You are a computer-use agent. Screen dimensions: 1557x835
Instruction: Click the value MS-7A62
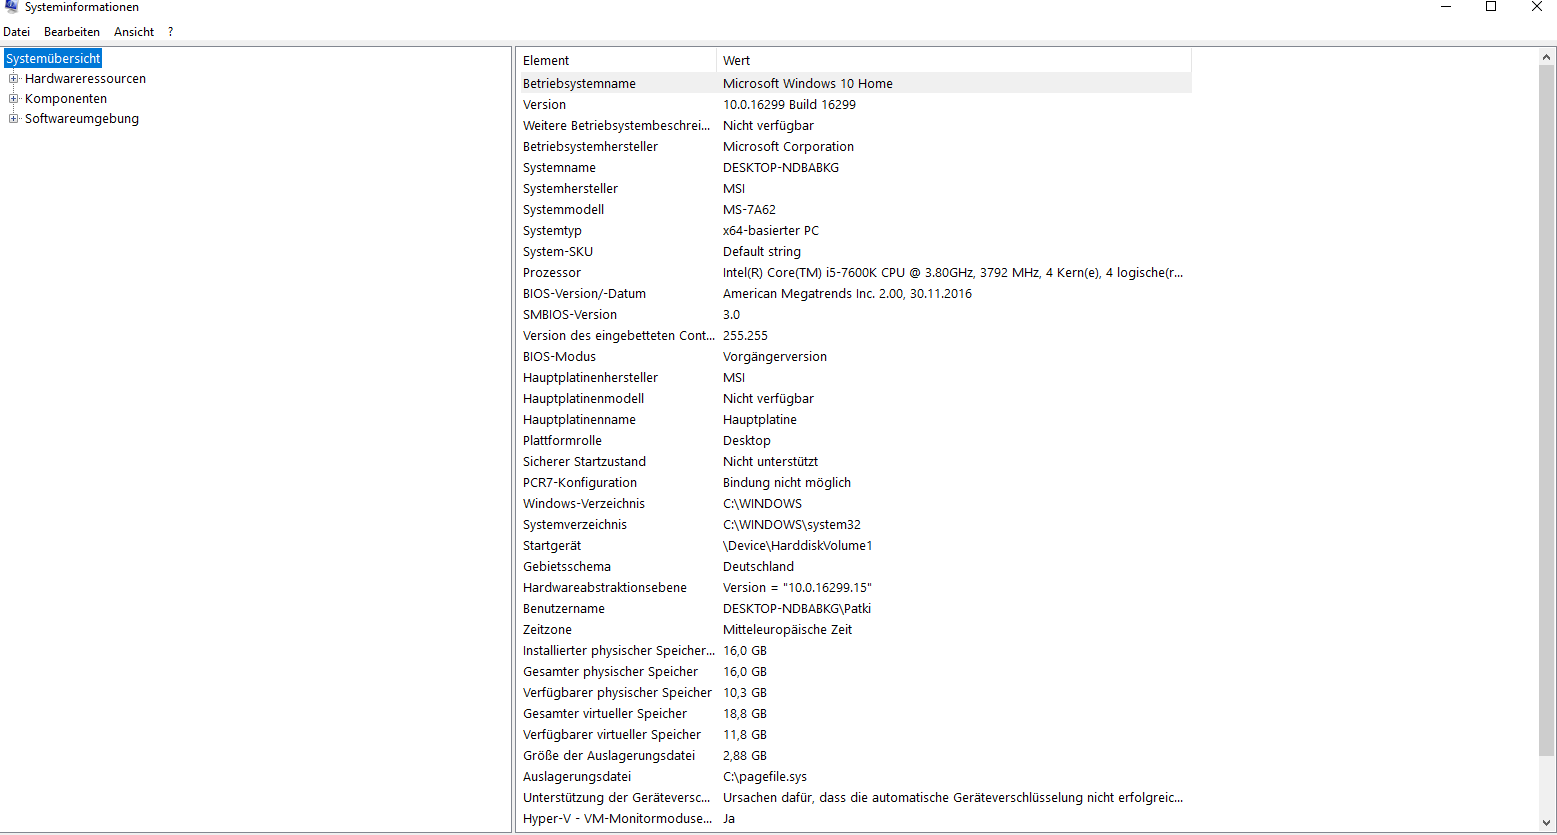point(749,210)
